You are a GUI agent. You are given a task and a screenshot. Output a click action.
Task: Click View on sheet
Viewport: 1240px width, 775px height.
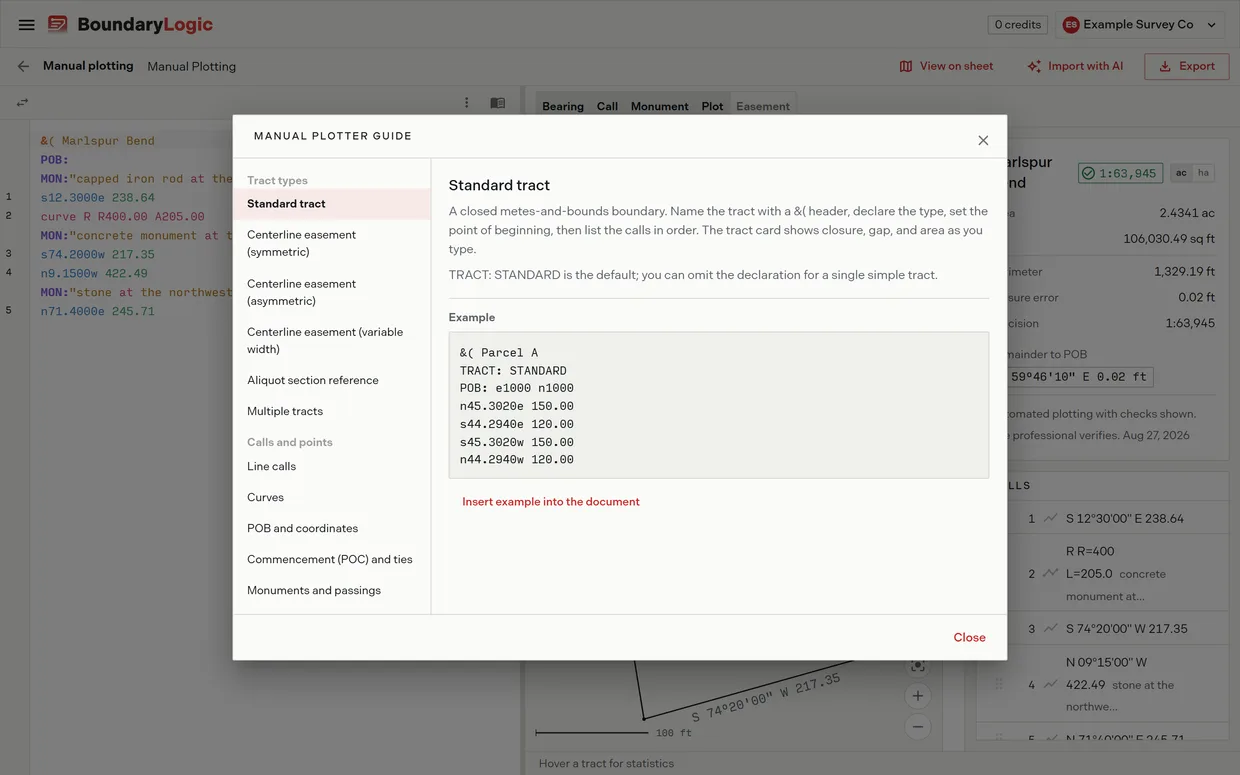tap(946, 66)
